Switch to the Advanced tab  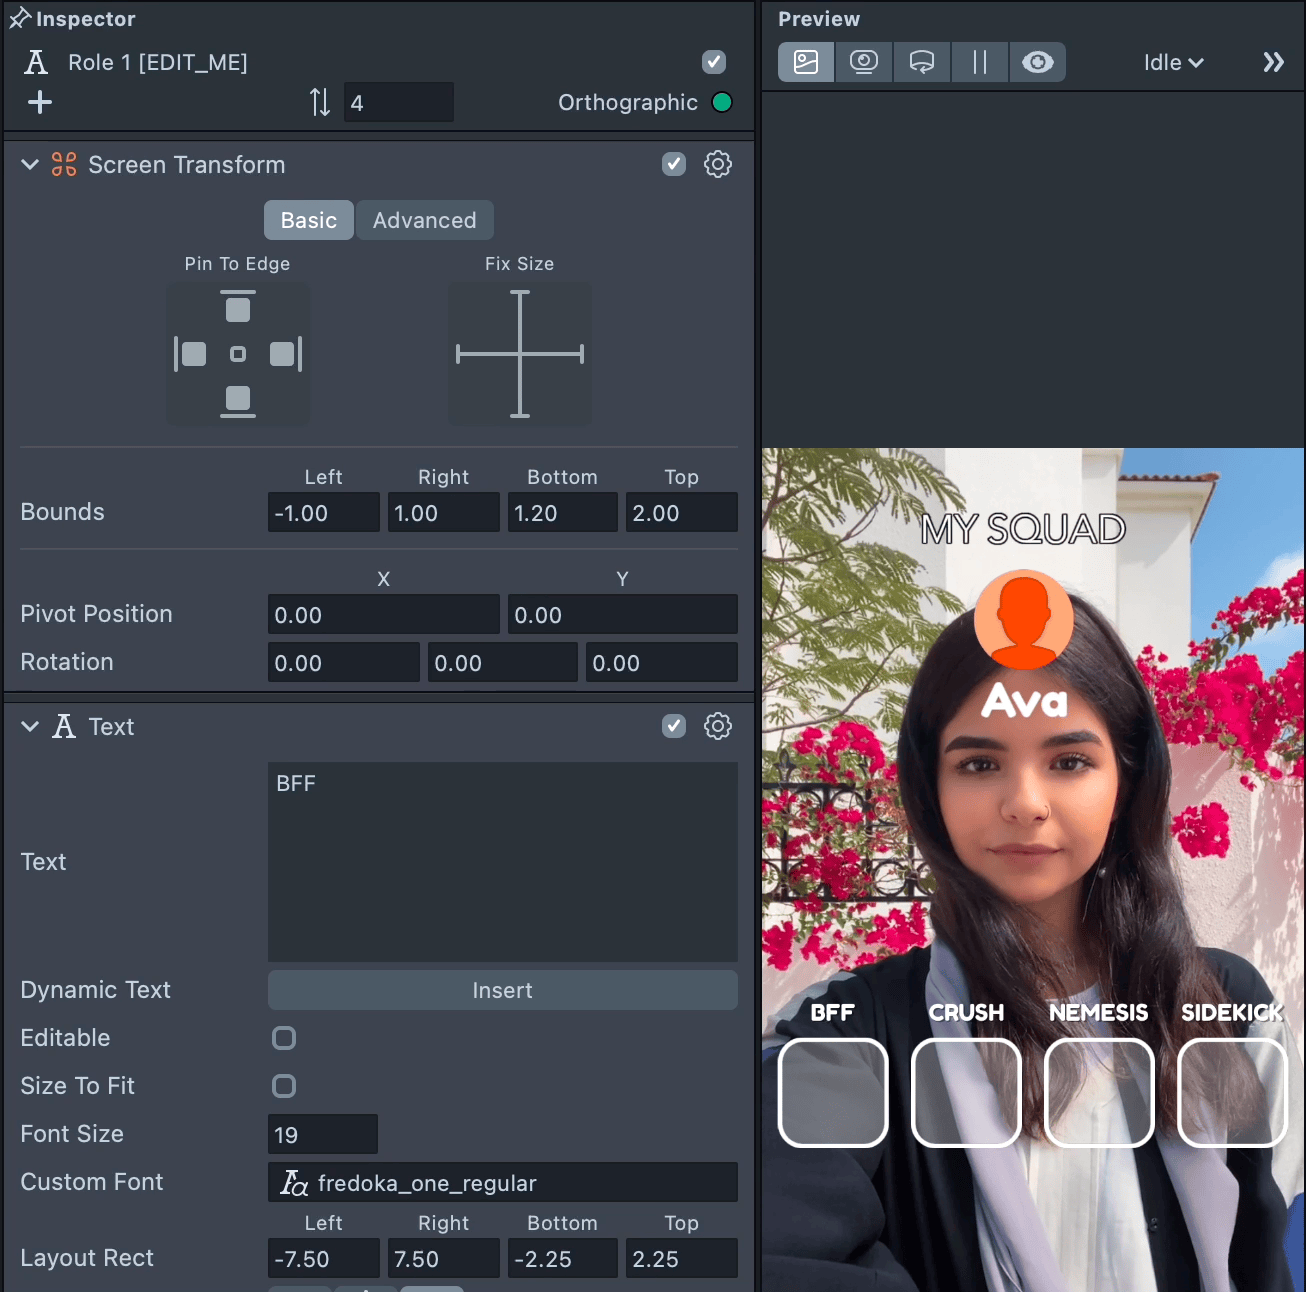tap(424, 220)
